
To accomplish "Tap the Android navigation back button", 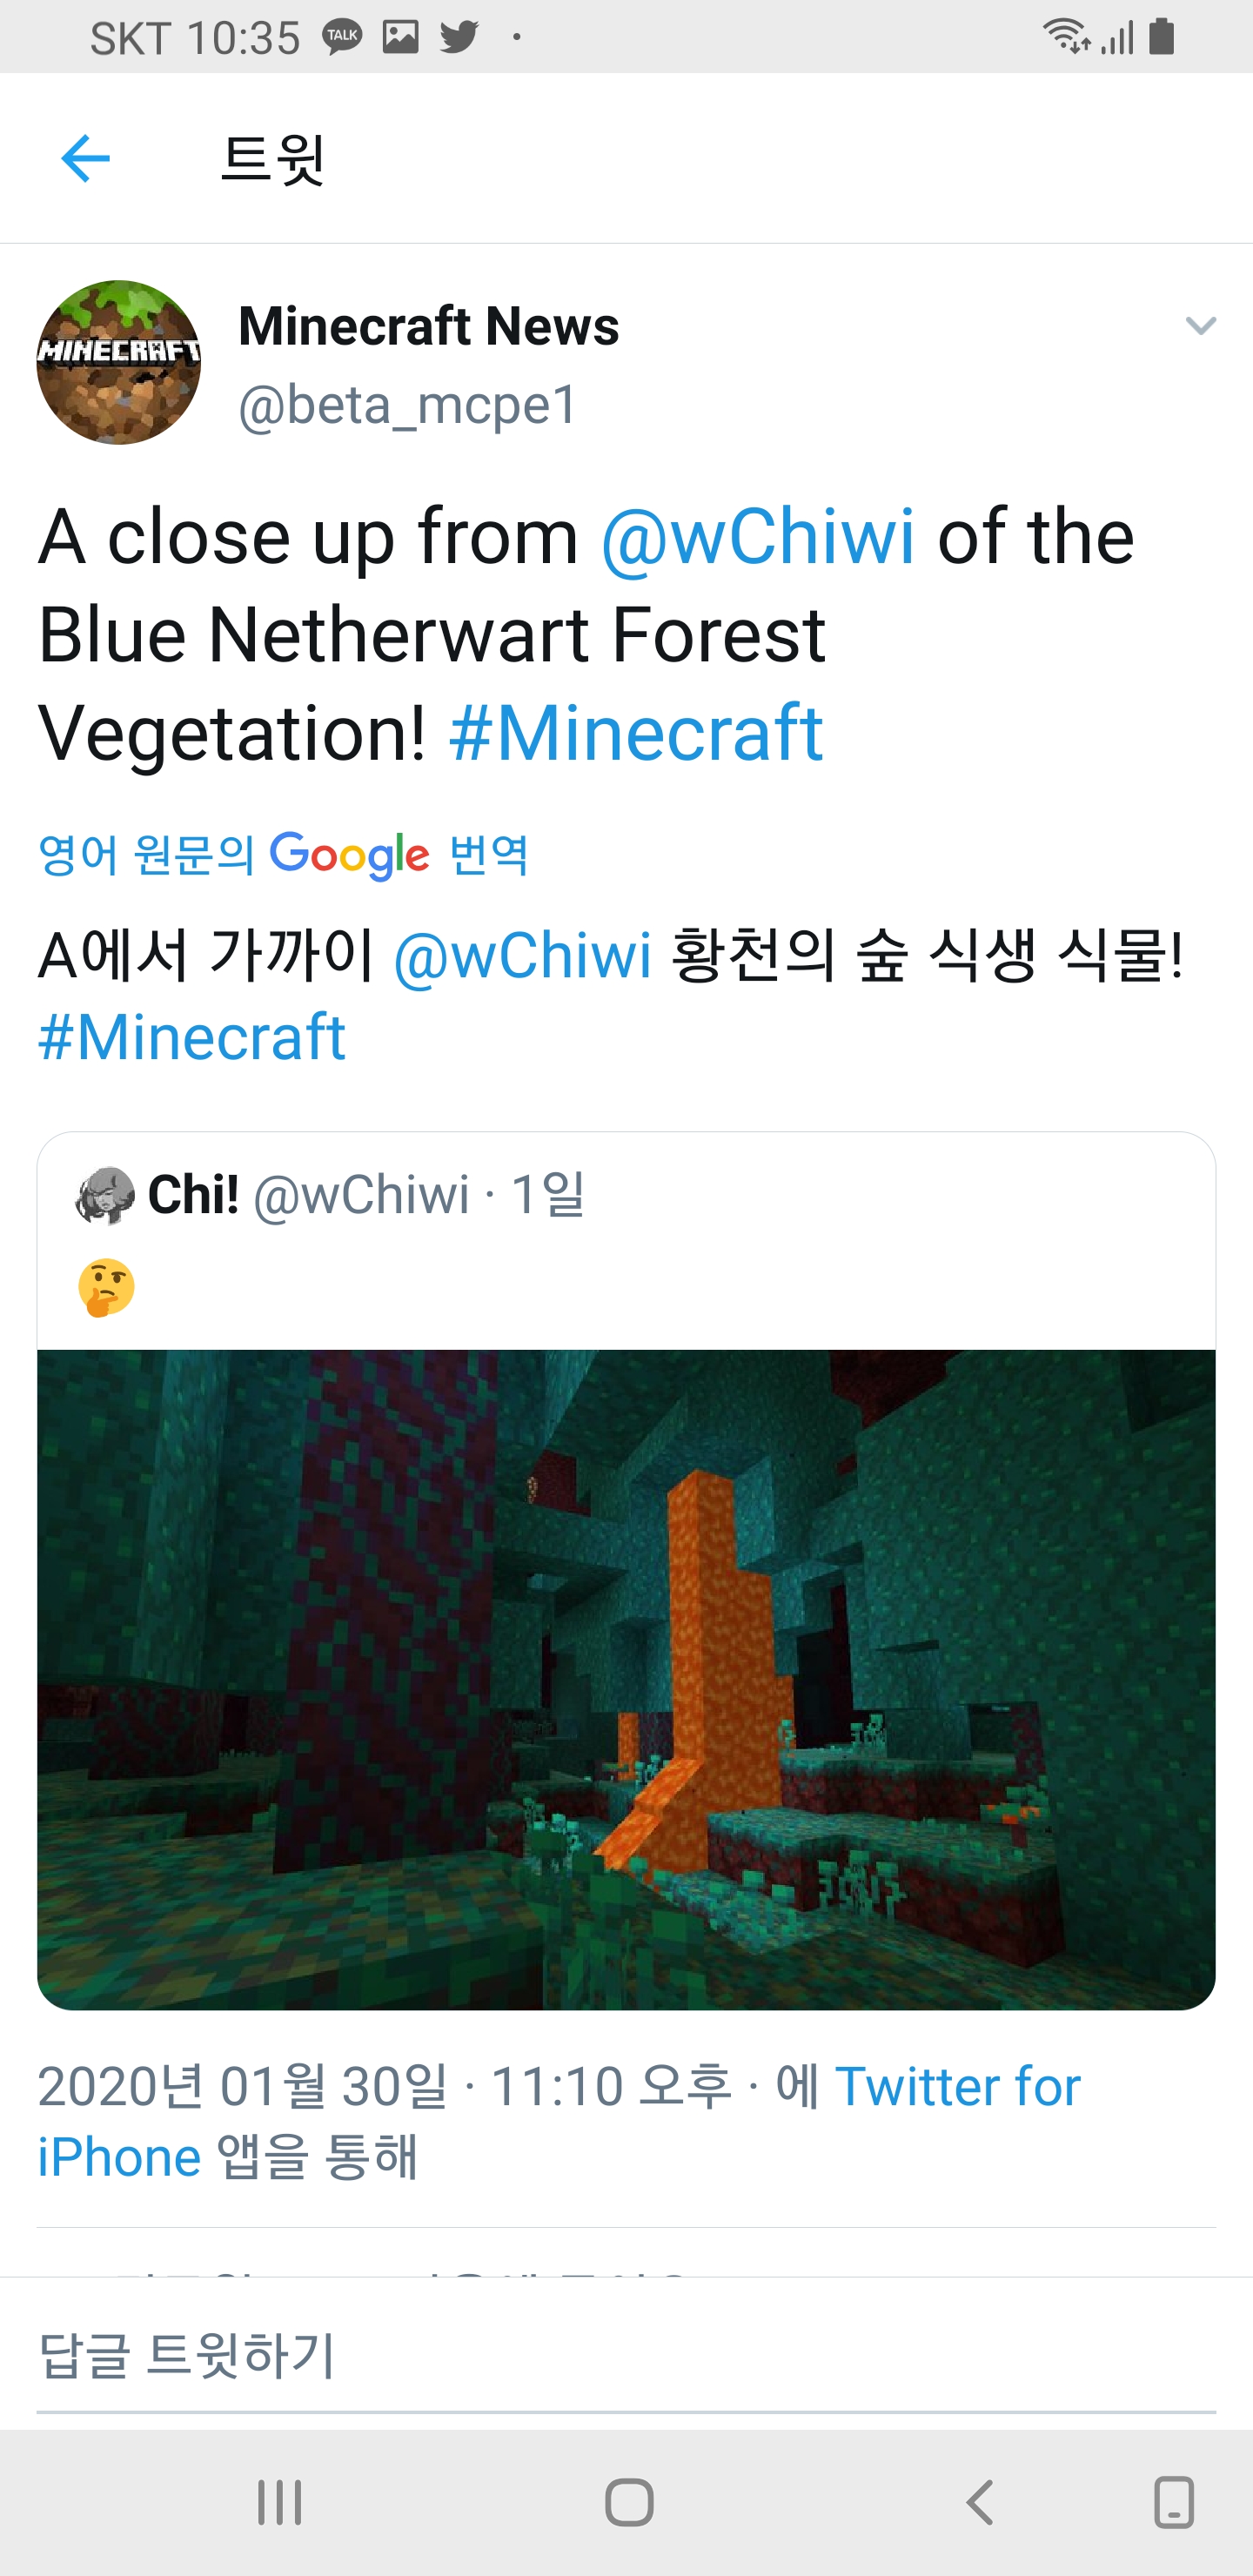I will pyautogui.click(x=980, y=2503).
